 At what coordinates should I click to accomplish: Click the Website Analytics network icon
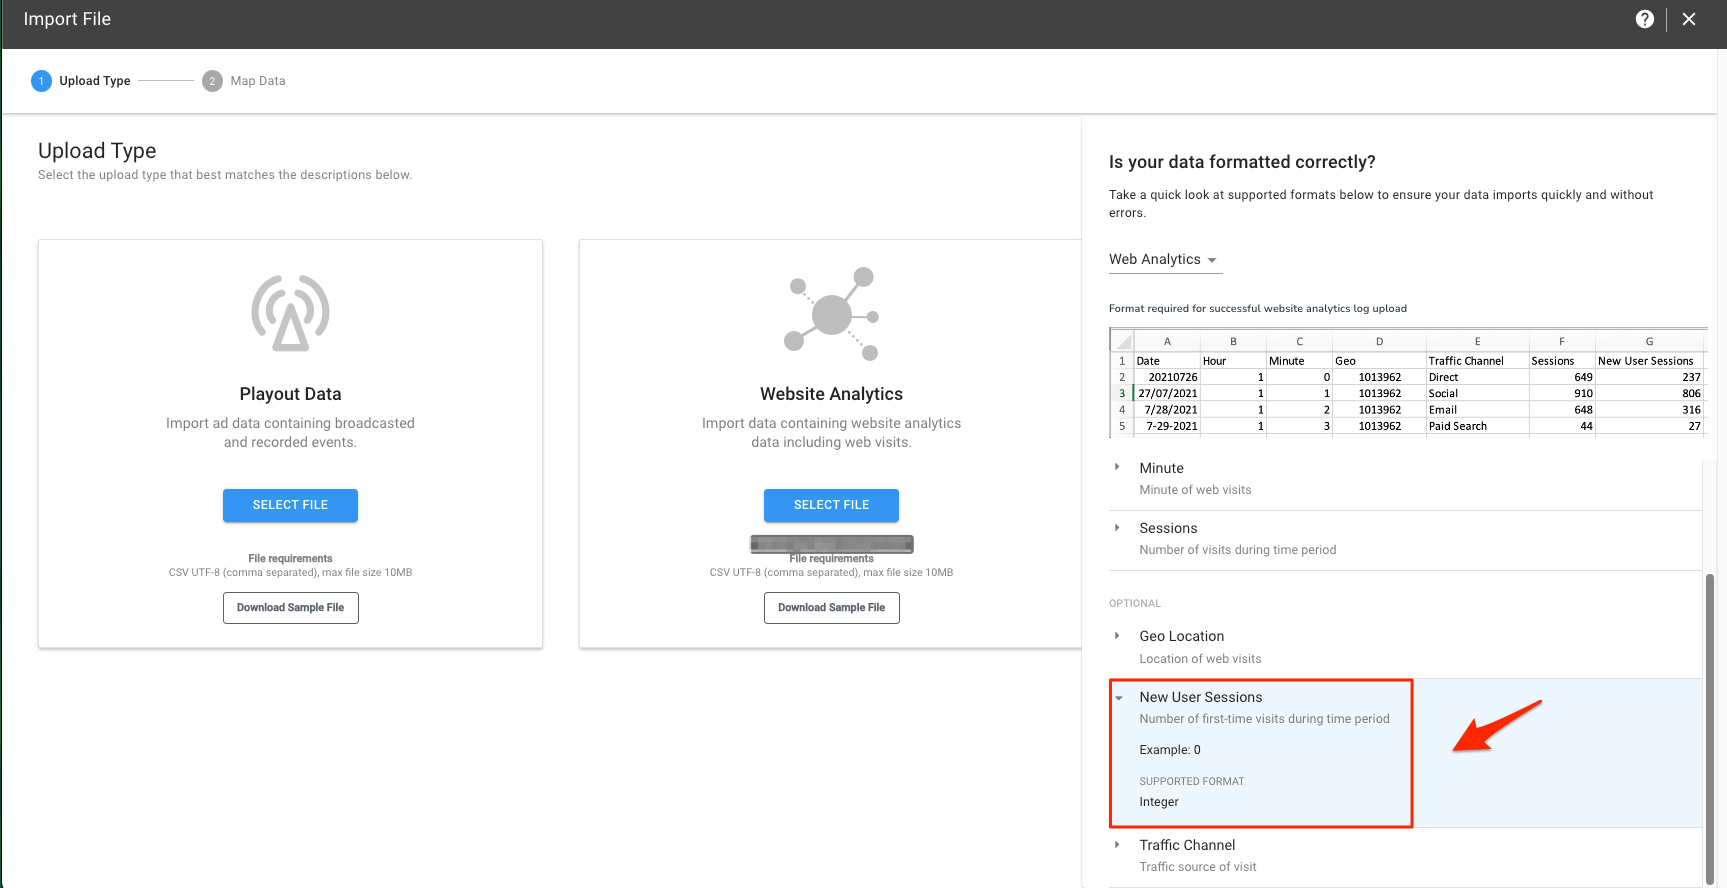[831, 314]
